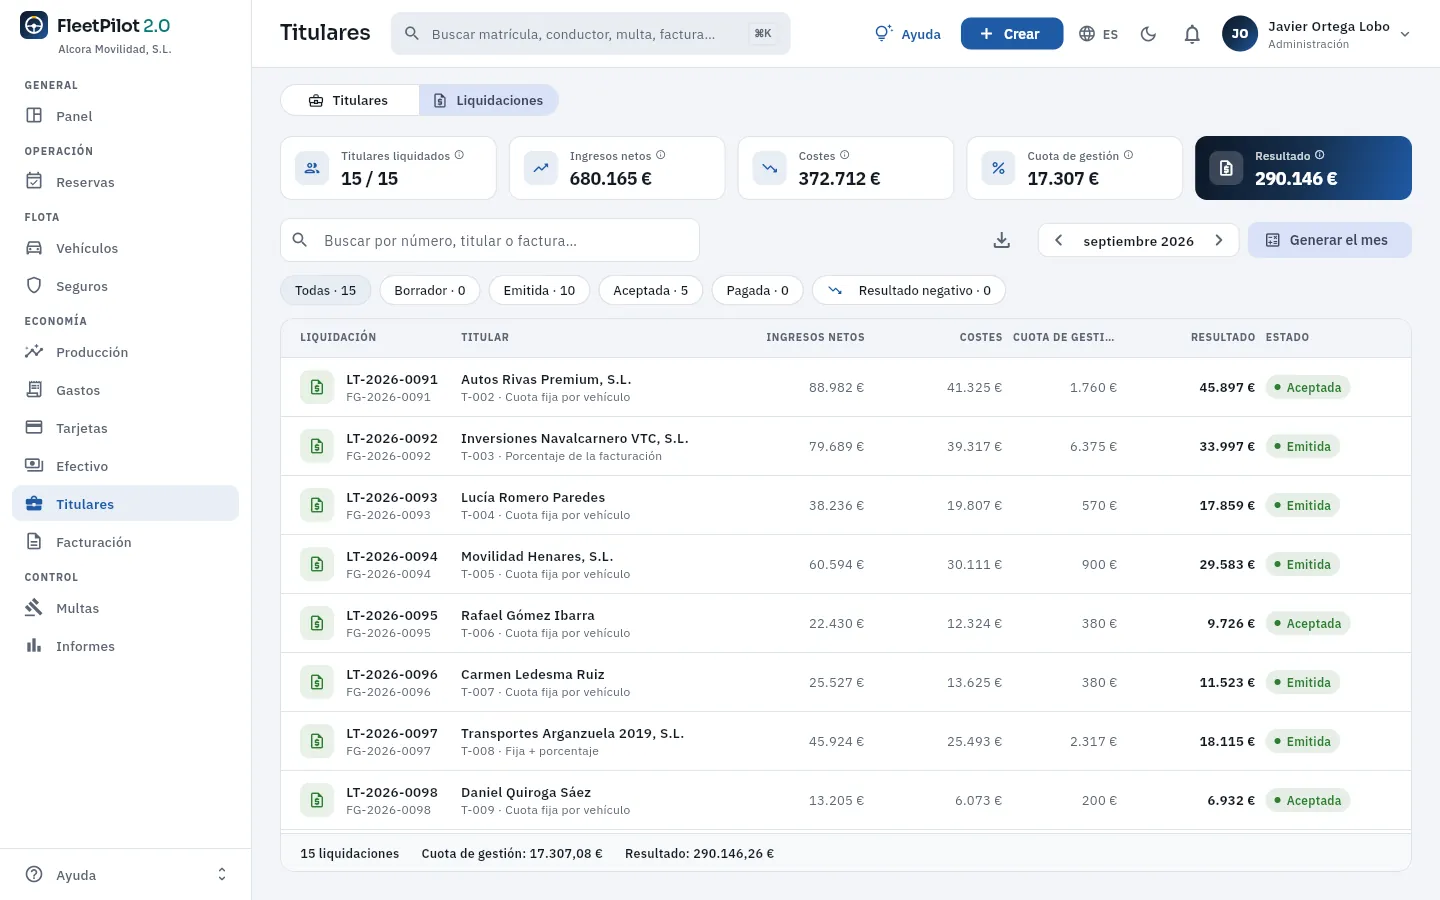Show info tooltip for Cuota de gestión
Screen dimensions: 1440x900
(1128, 155)
